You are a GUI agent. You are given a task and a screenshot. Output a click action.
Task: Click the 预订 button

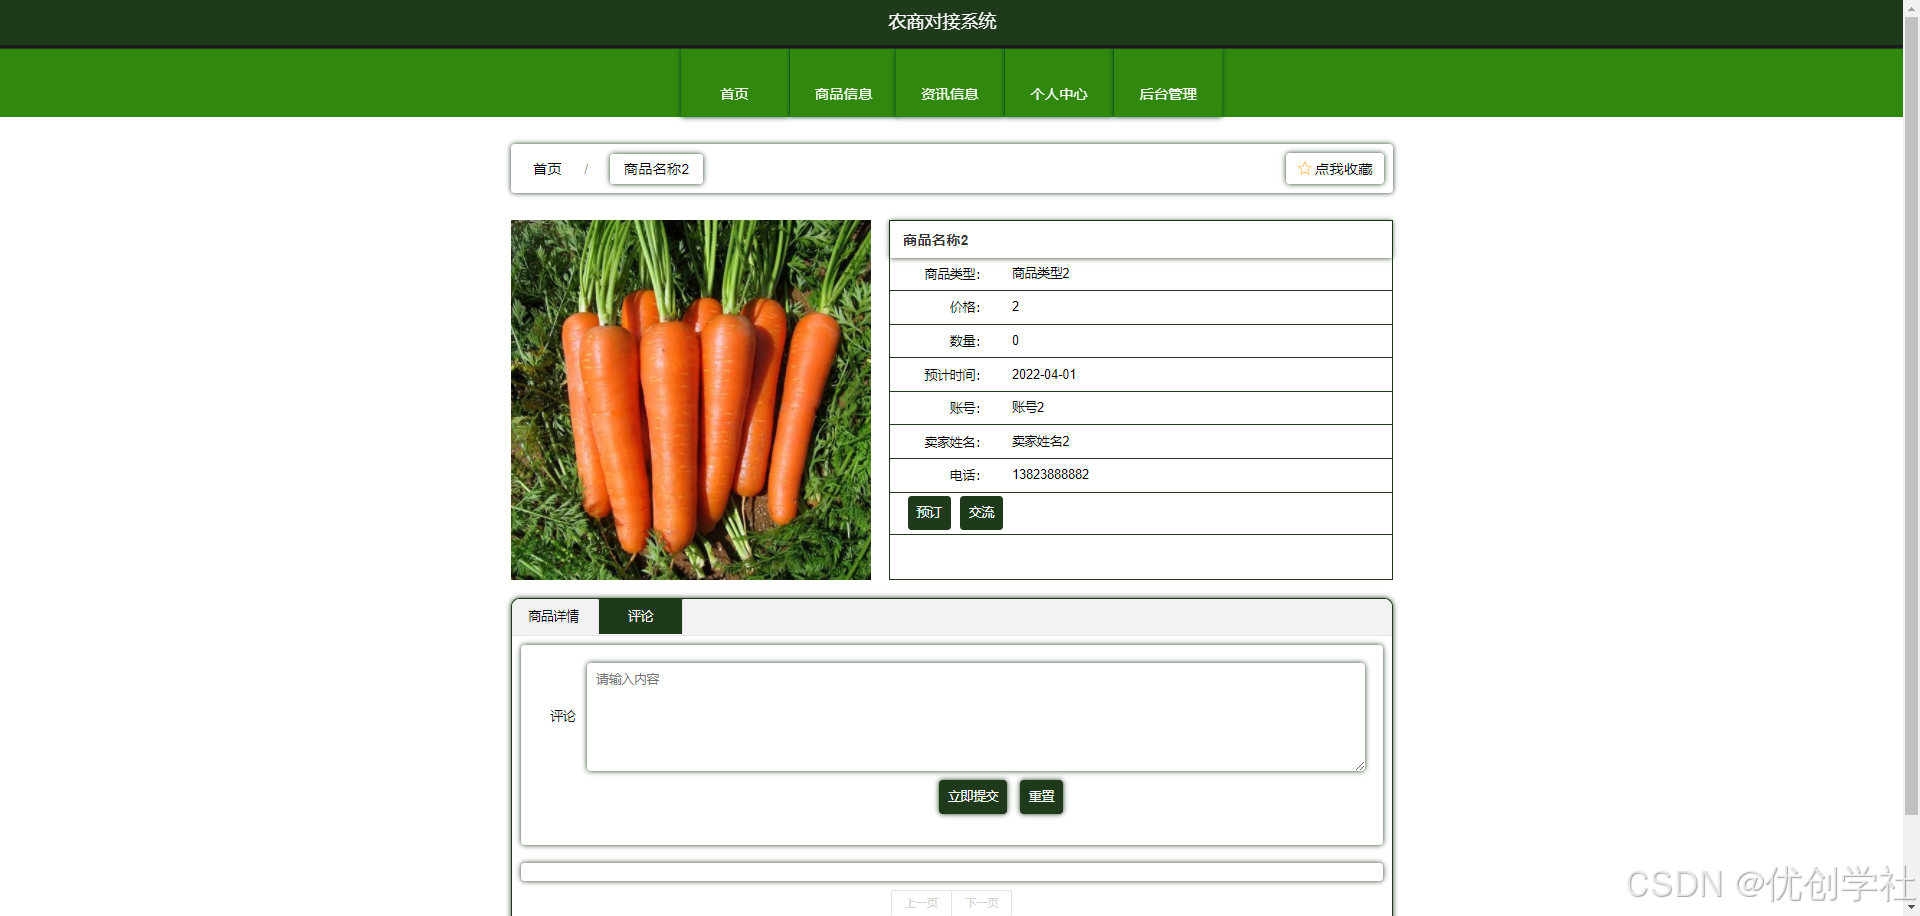pos(929,513)
